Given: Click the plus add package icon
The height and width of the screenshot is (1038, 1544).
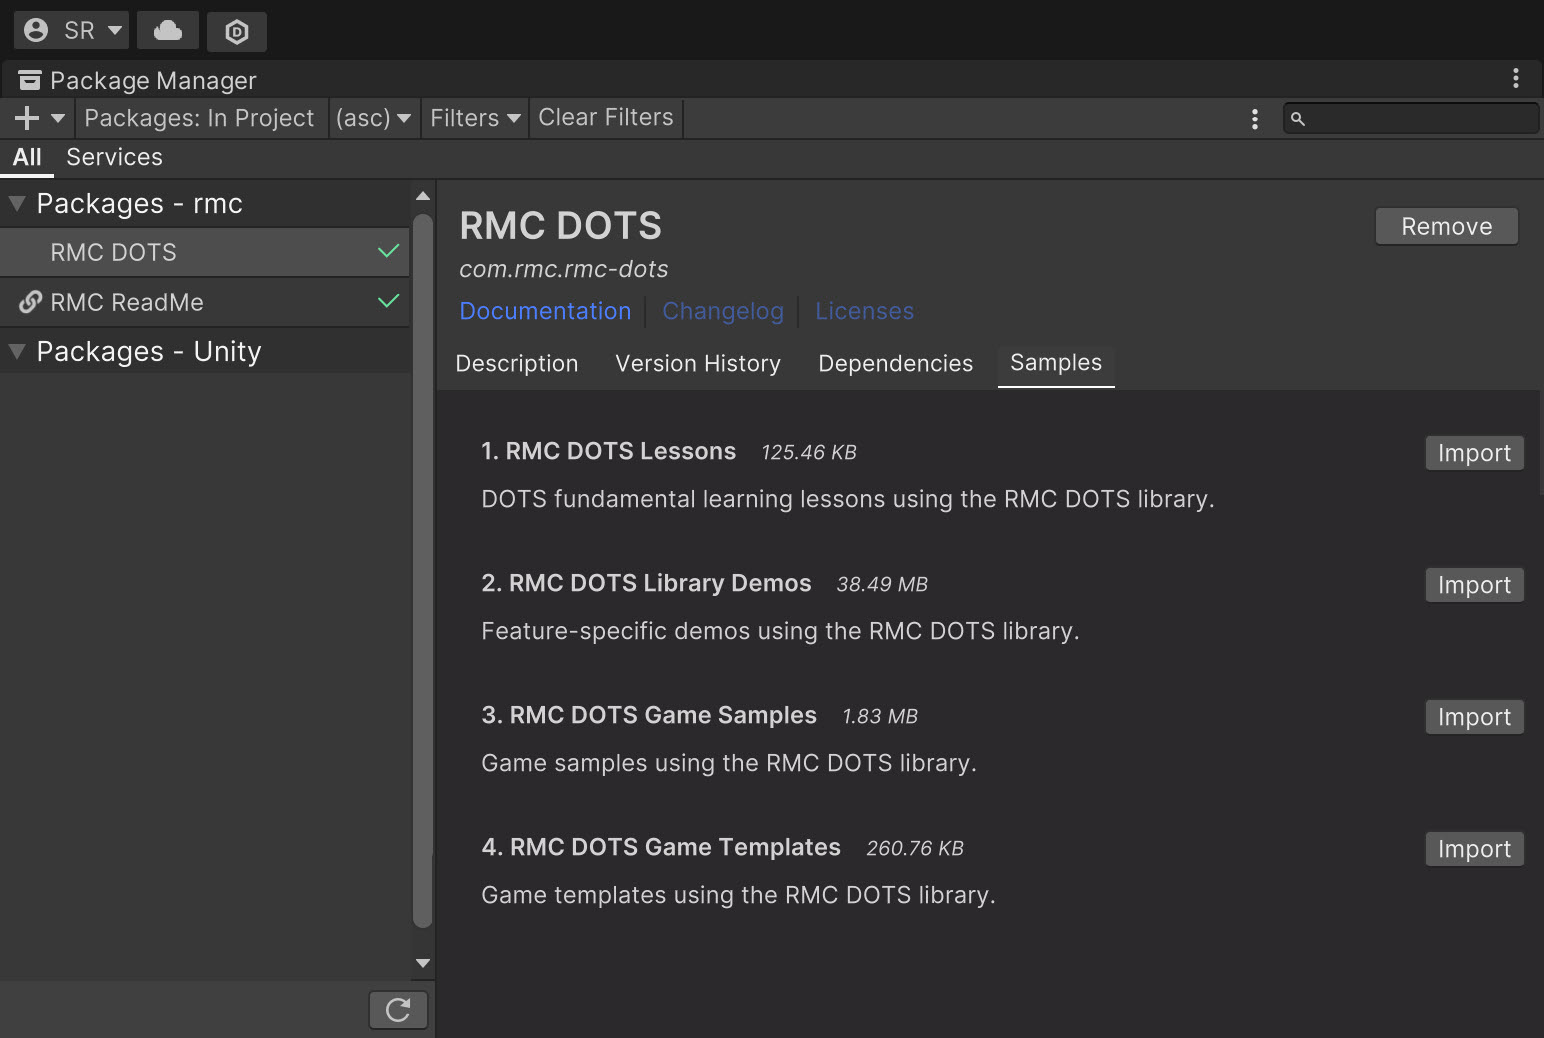Looking at the screenshot, I should coord(27,118).
